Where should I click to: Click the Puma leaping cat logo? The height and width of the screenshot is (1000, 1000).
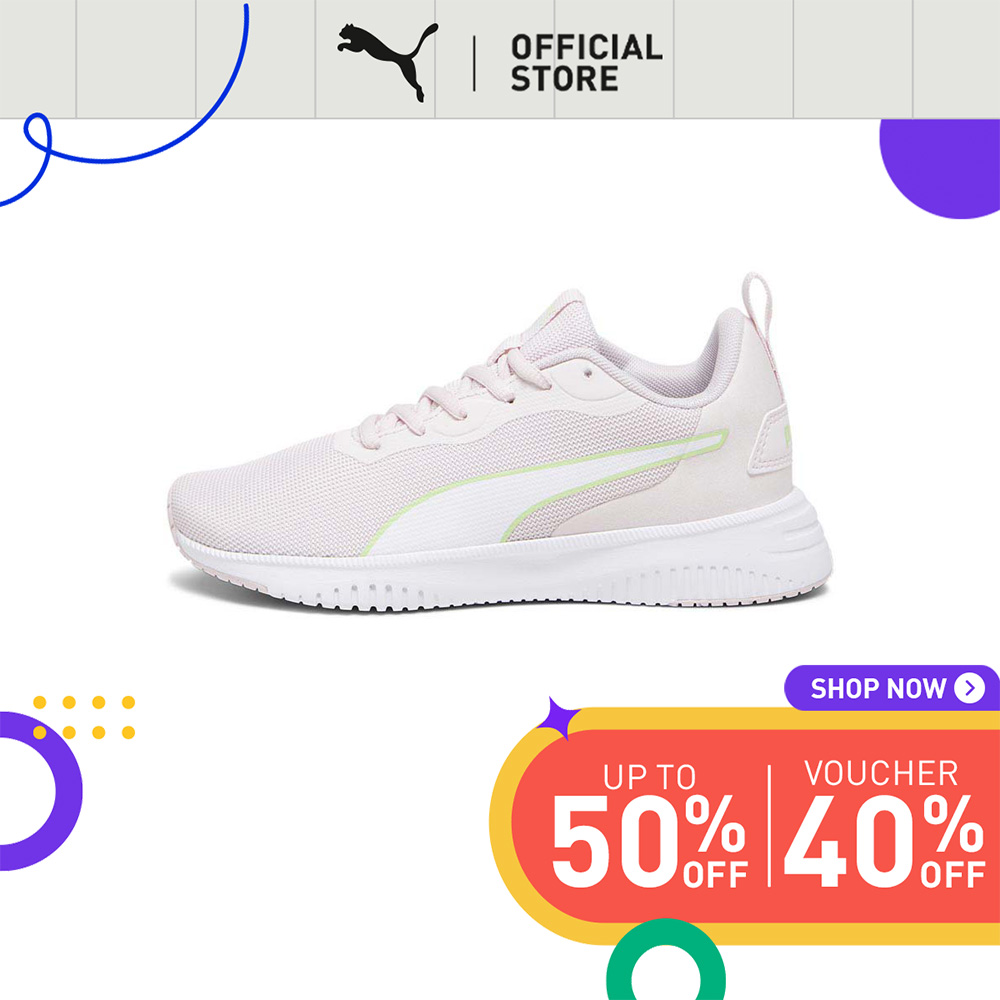[388, 62]
